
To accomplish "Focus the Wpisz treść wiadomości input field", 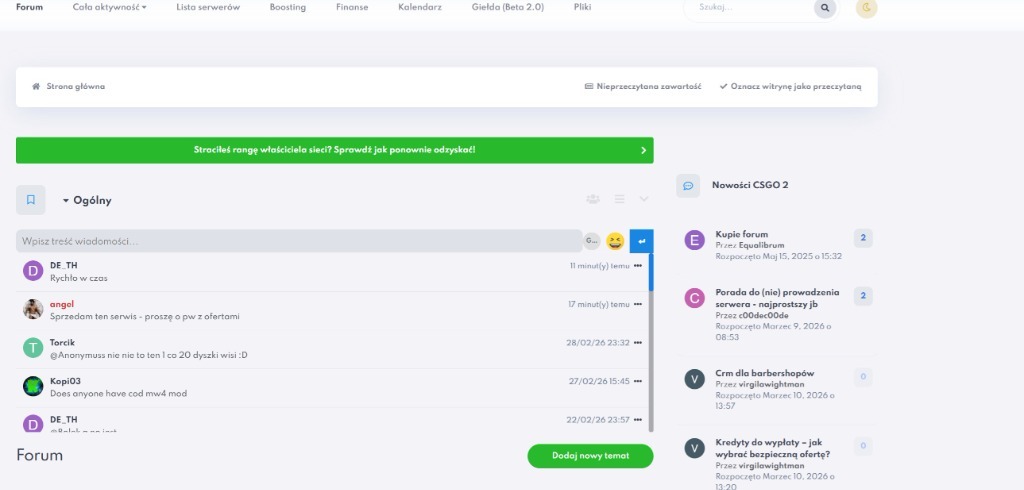I will pyautogui.click(x=298, y=241).
